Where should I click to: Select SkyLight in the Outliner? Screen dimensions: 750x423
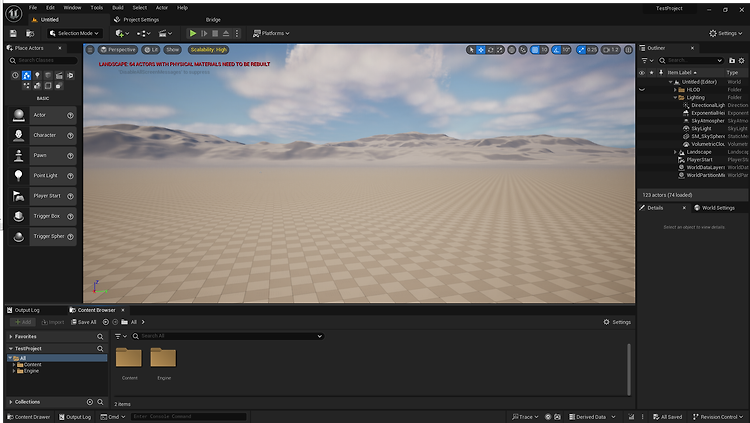coord(701,129)
